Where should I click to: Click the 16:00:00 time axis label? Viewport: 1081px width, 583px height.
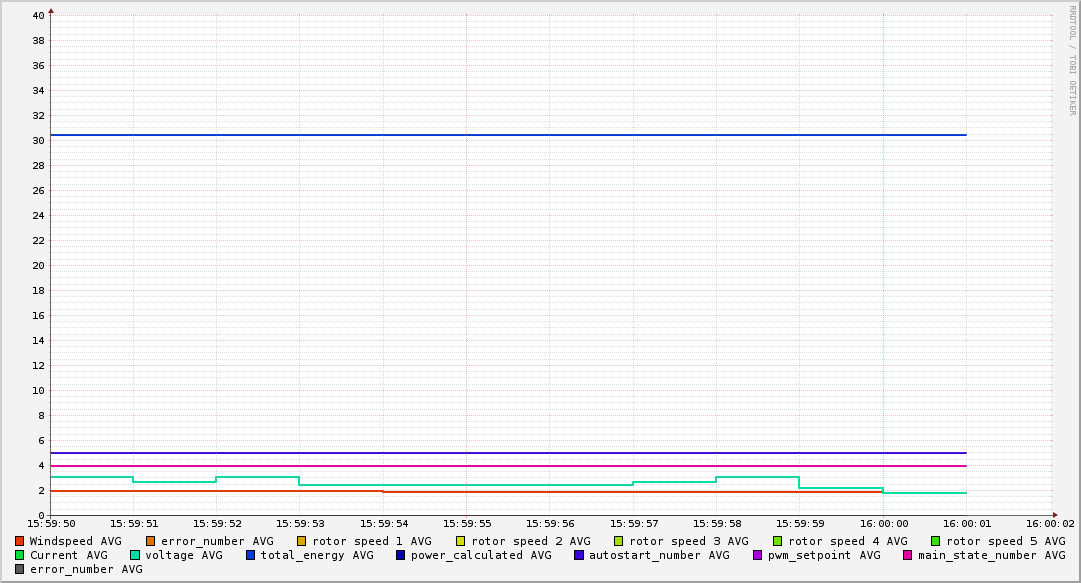tap(884, 523)
